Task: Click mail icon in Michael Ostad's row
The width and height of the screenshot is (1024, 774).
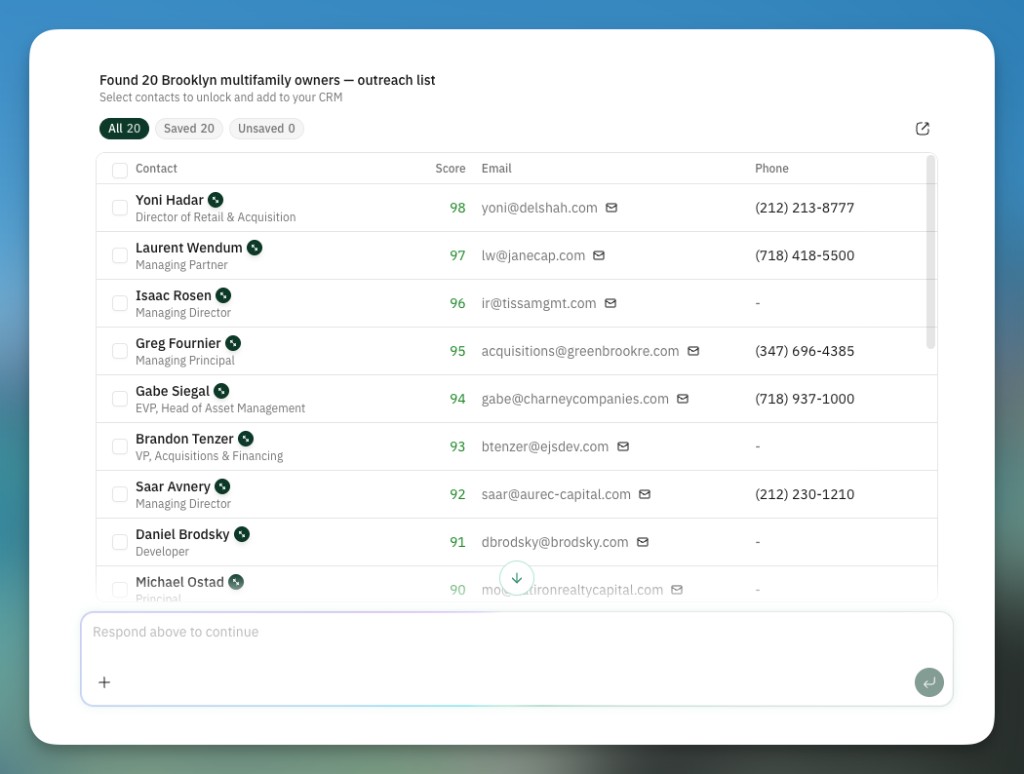Action: (677, 589)
